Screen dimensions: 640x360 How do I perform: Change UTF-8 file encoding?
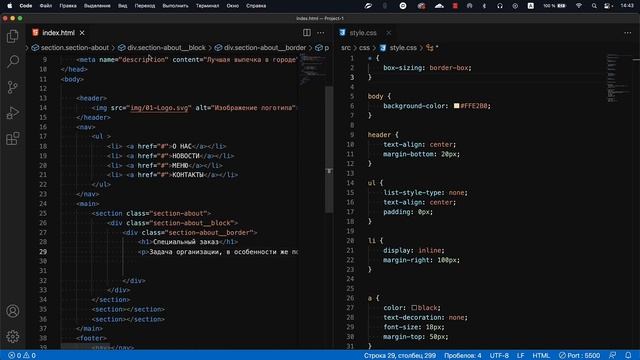[x=499, y=356]
